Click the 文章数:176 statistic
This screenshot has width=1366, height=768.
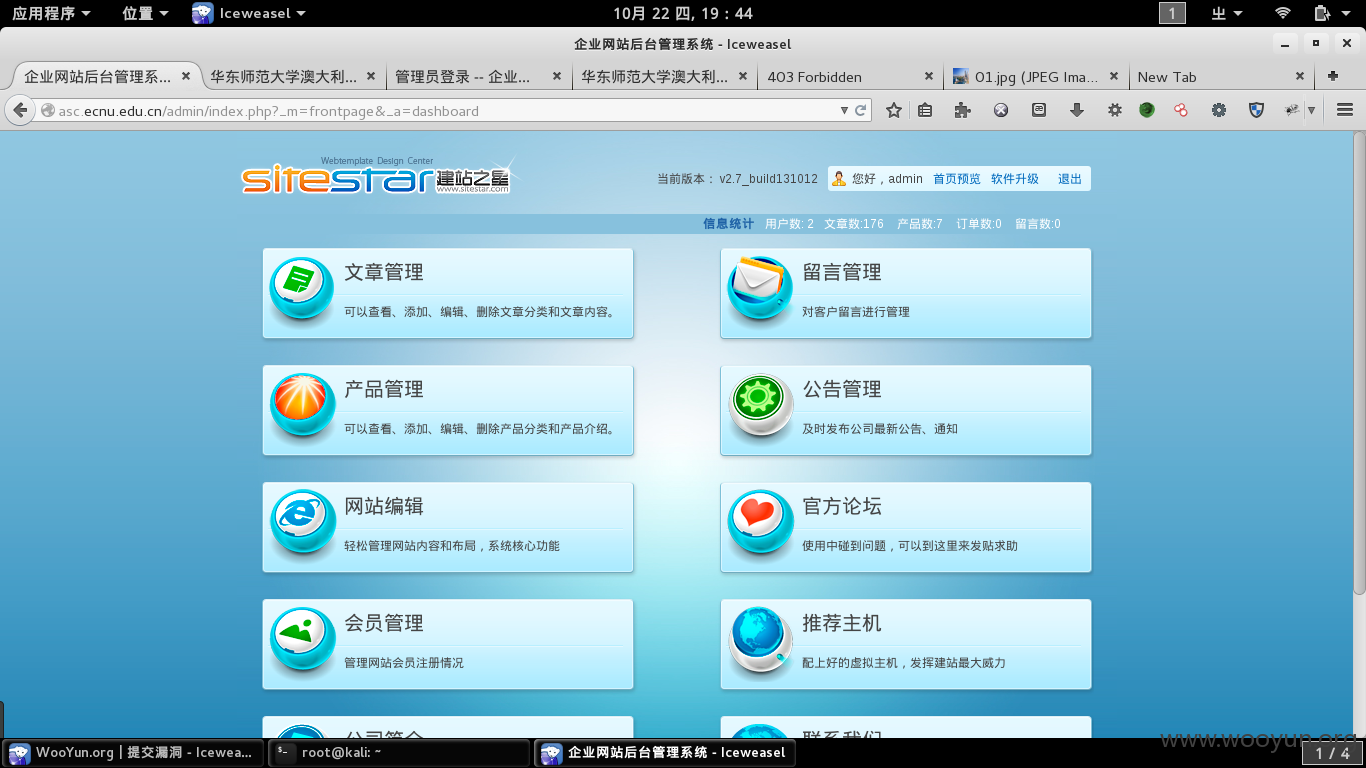(x=854, y=224)
